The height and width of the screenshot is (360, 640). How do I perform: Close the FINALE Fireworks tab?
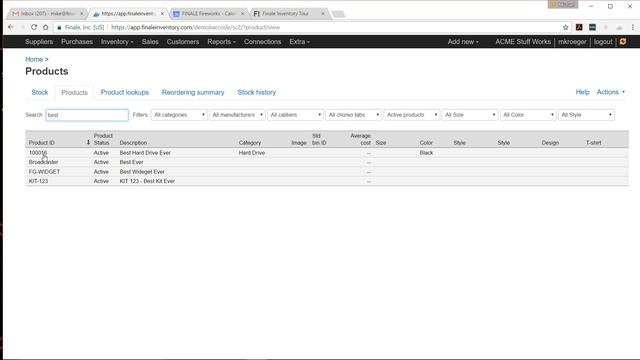(x=242, y=14)
